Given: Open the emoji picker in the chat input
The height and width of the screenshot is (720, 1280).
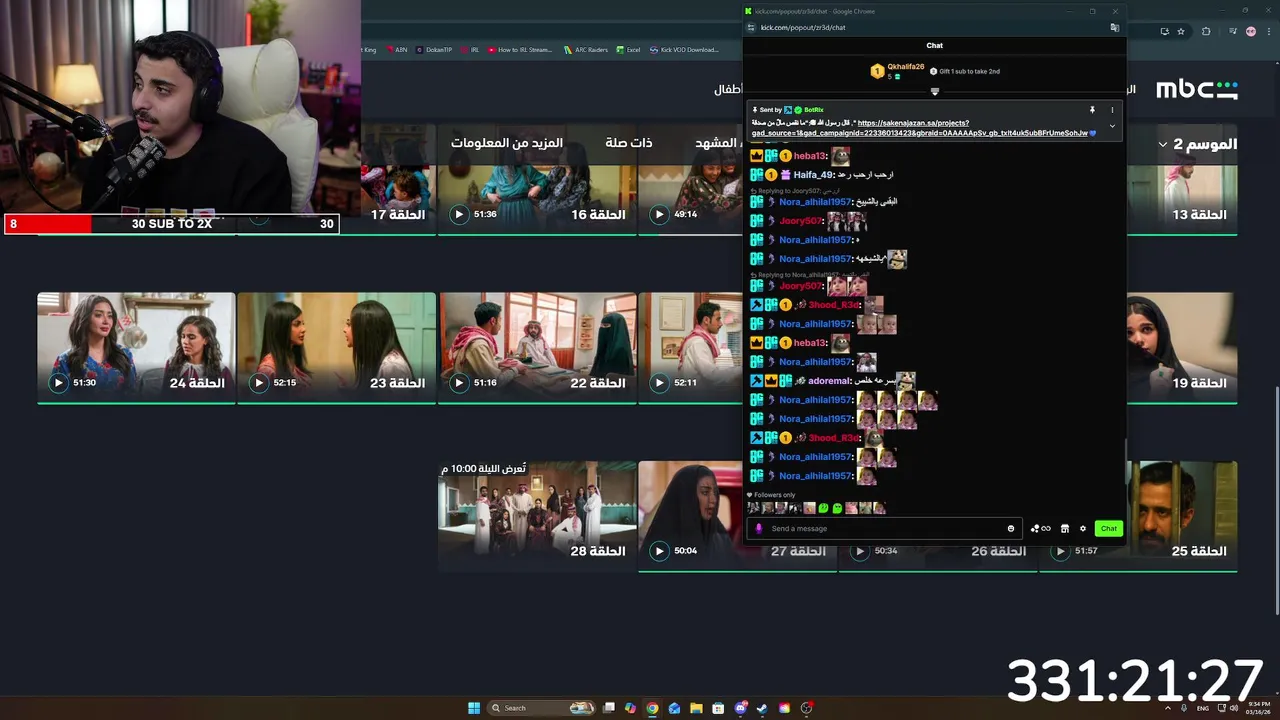Looking at the screenshot, I should coord(1011,528).
